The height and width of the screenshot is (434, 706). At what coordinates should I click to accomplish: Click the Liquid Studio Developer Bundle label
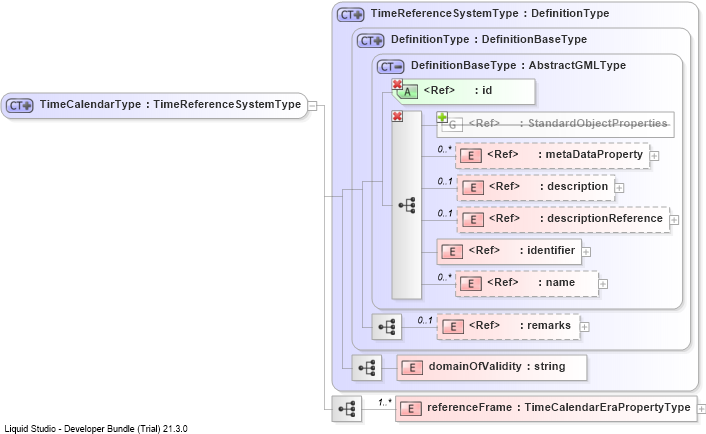coord(96,429)
